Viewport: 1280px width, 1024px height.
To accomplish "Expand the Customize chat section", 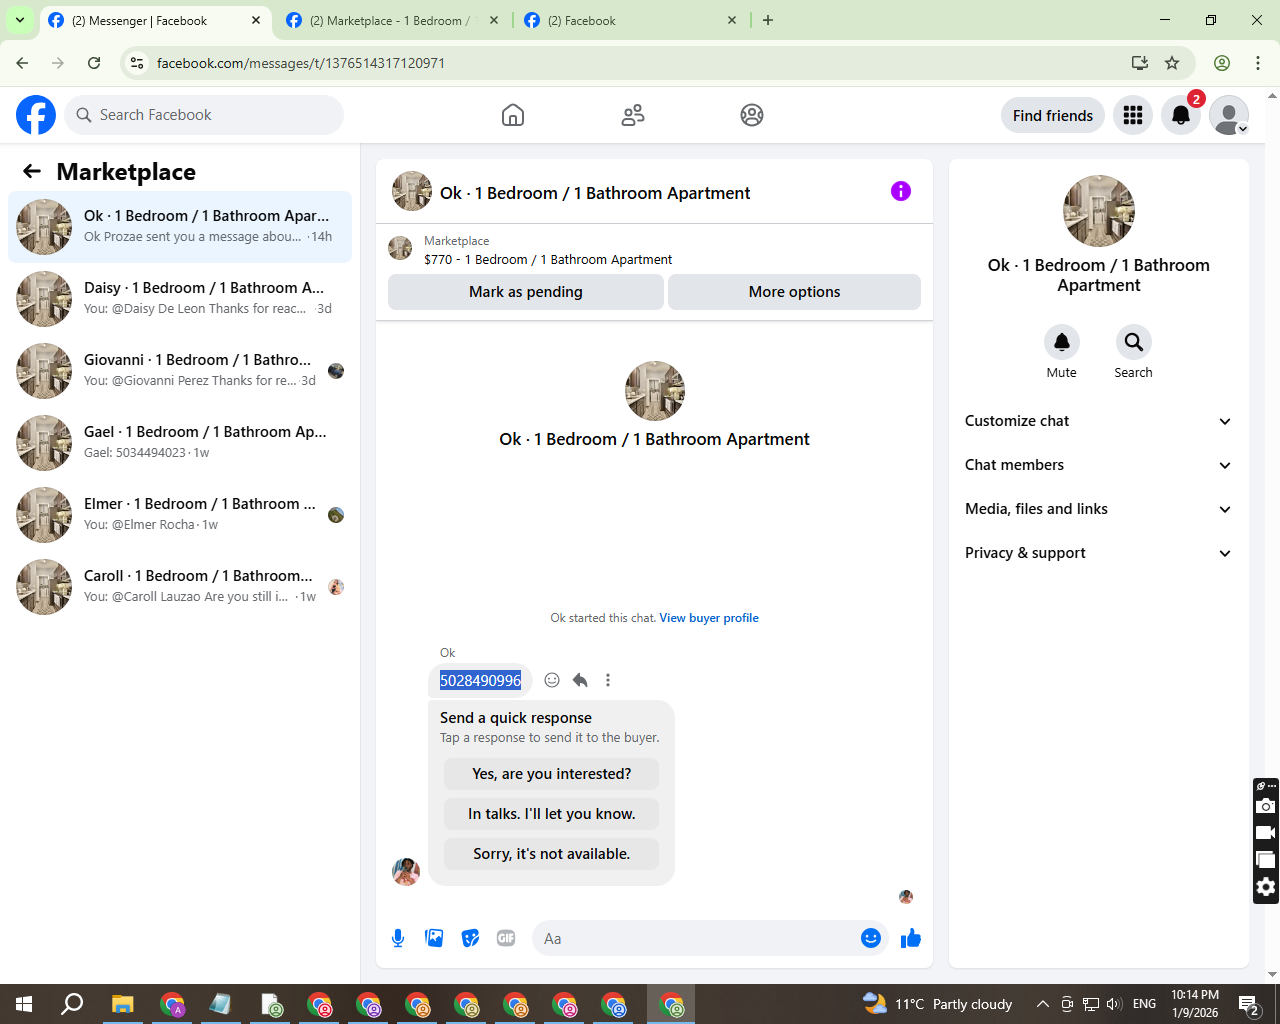I will point(1098,421).
